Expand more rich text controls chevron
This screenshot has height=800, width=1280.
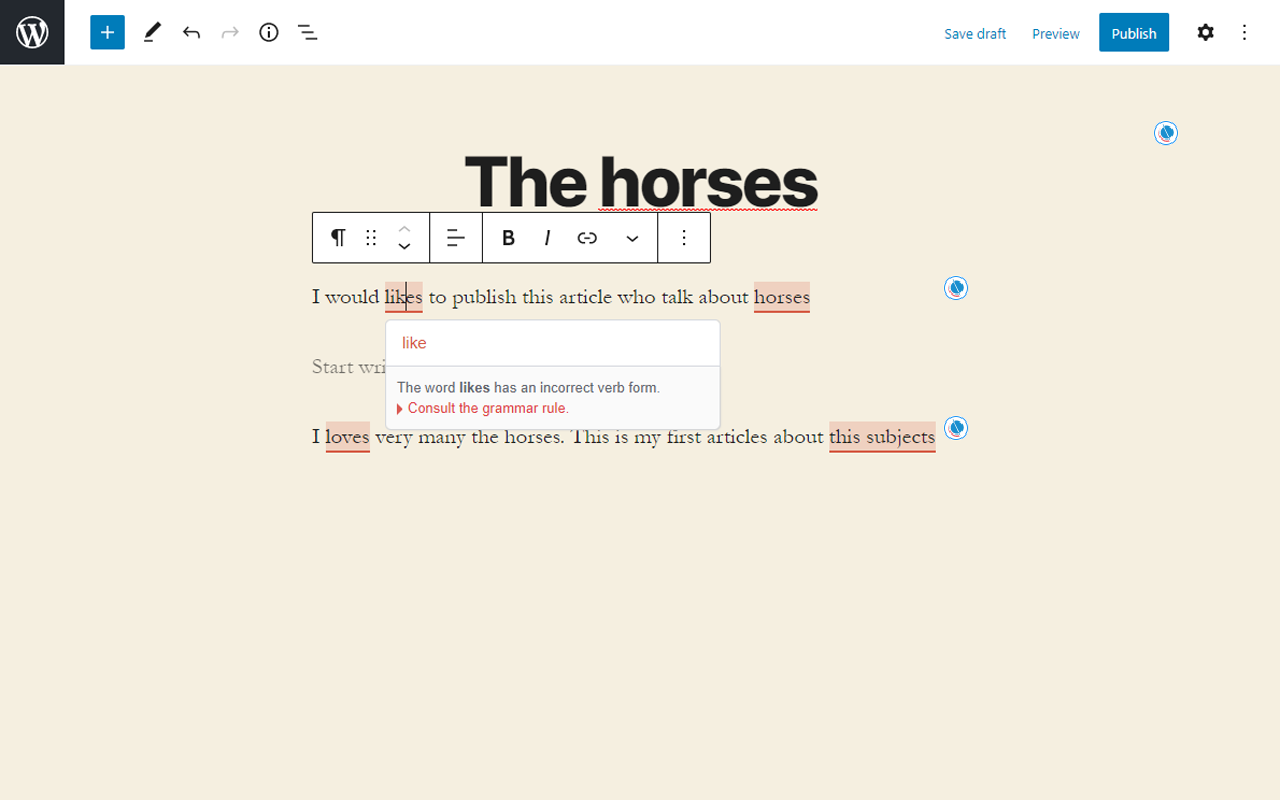pos(632,238)
